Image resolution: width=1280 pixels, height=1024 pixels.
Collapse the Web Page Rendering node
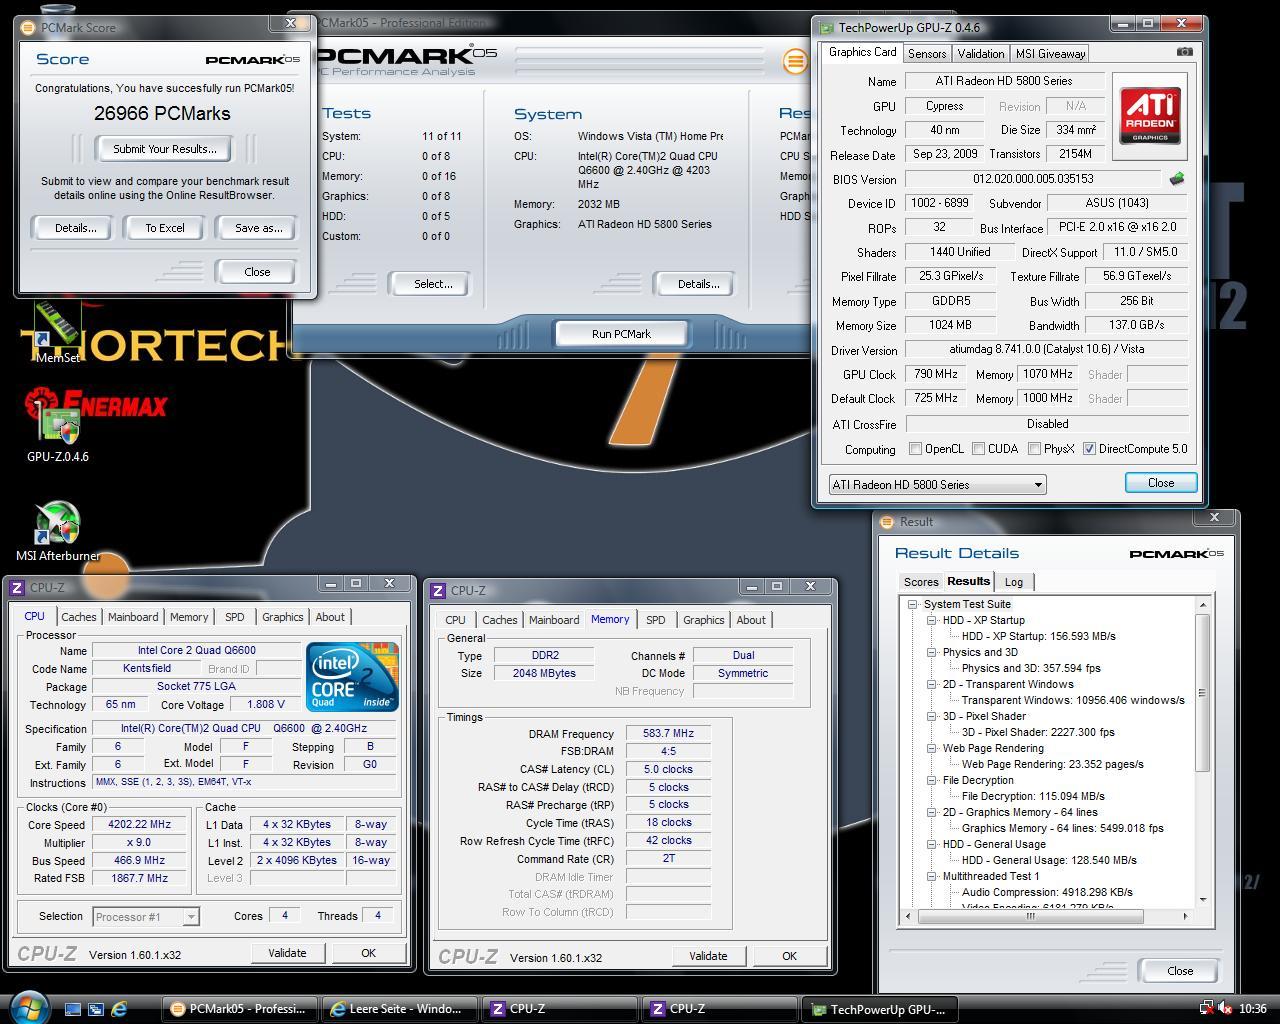point(931,748)
